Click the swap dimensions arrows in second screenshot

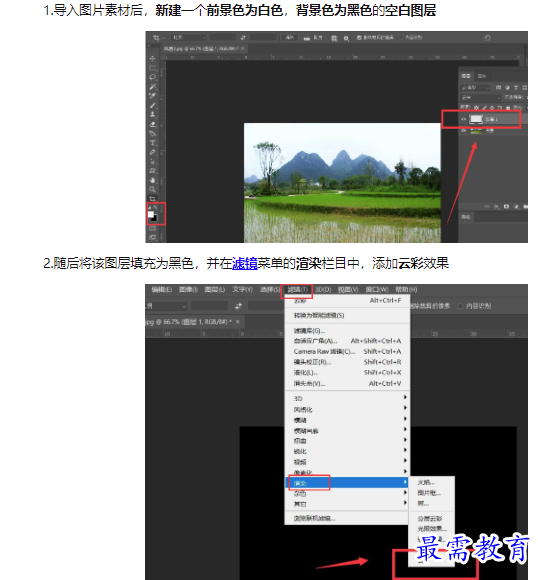tap(238, 306)
